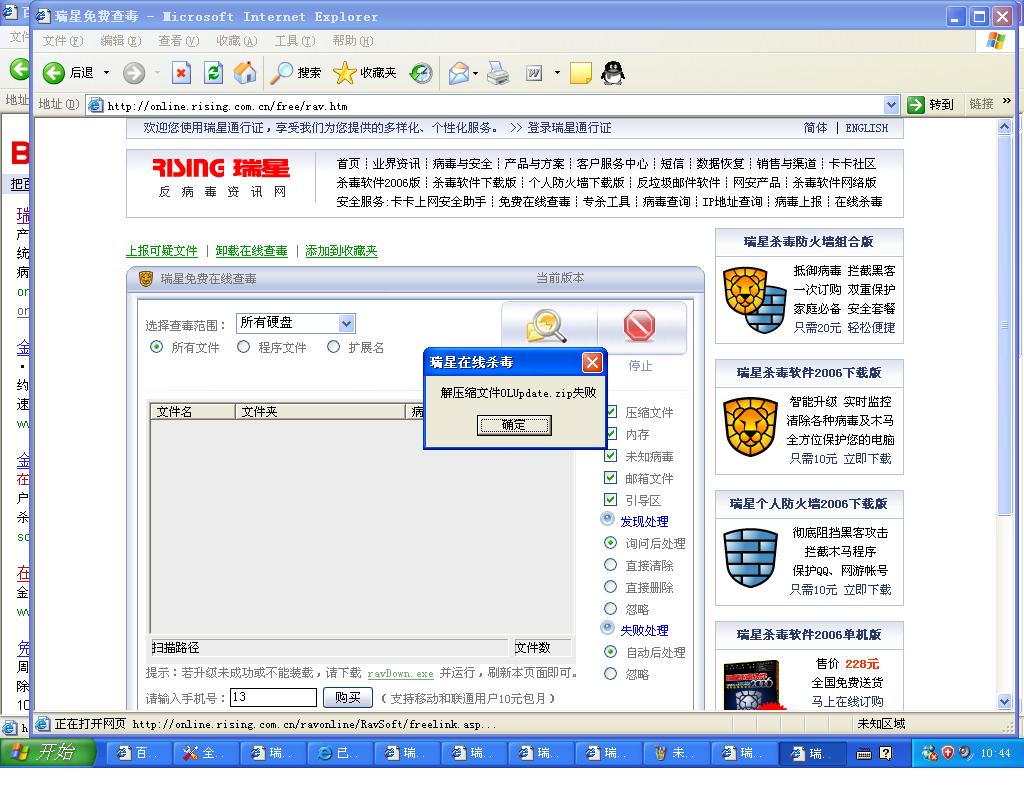Toggle the 未知病毒 checkbox

click(x=611, y=456)
